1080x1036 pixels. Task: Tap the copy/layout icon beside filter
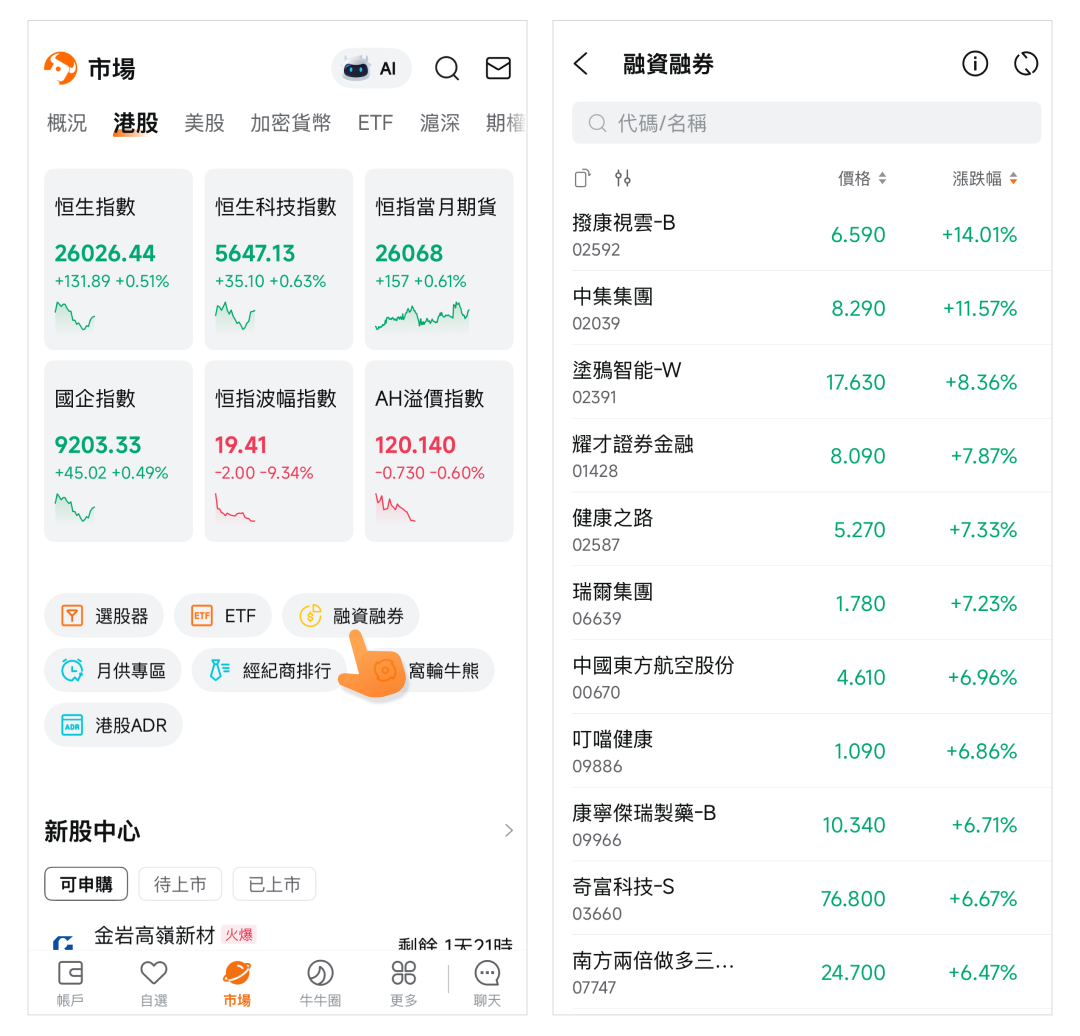[583, 179]
